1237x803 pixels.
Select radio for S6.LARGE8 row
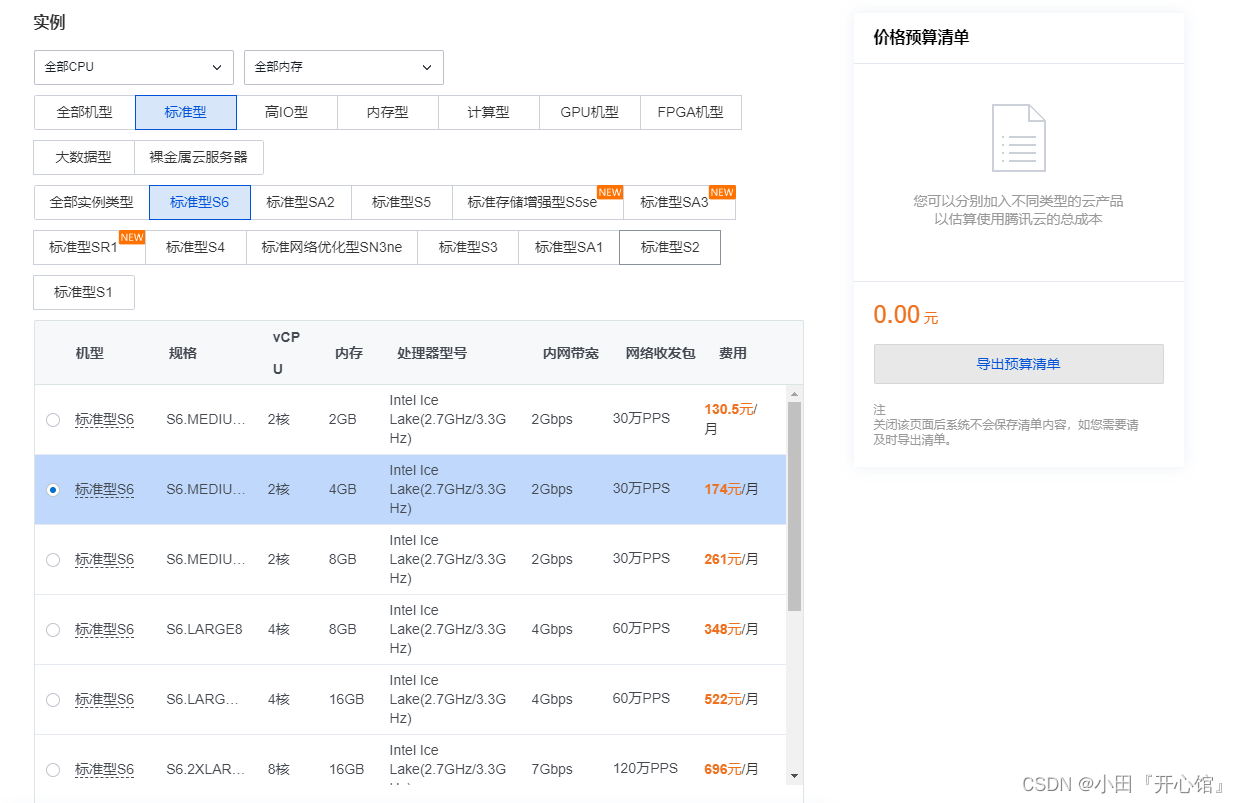tap(53, 630)
